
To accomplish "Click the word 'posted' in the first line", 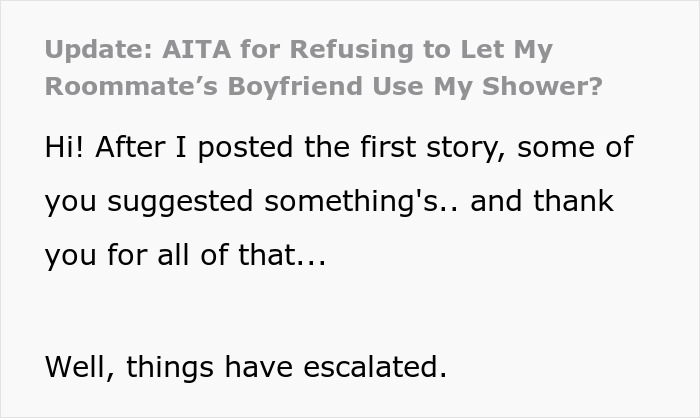I will point(246,147).
